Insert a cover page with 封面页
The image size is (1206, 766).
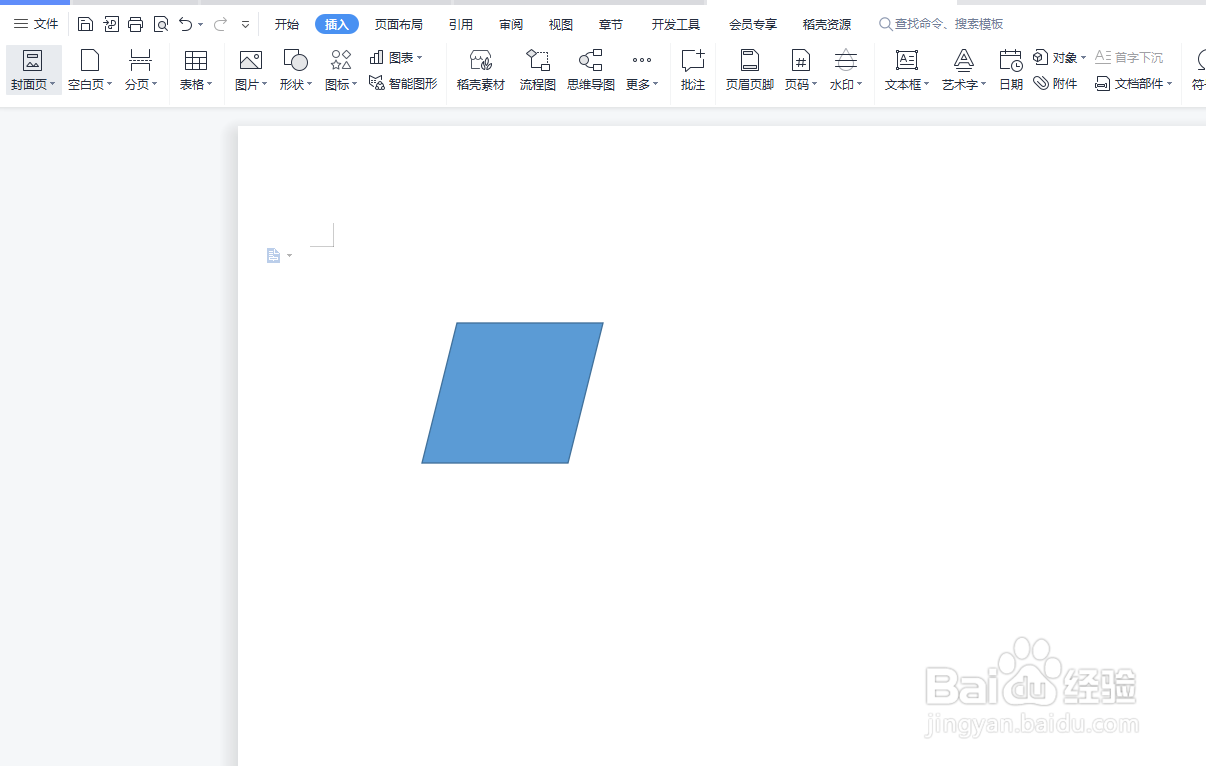click(33, 70)
